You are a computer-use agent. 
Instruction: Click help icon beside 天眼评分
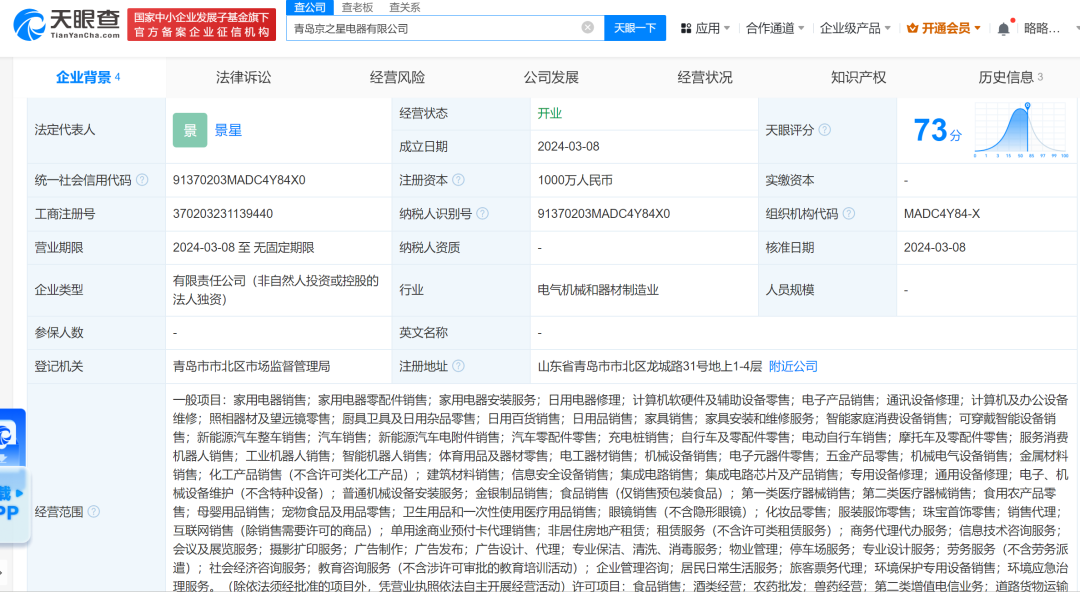[x=823, y=130]
